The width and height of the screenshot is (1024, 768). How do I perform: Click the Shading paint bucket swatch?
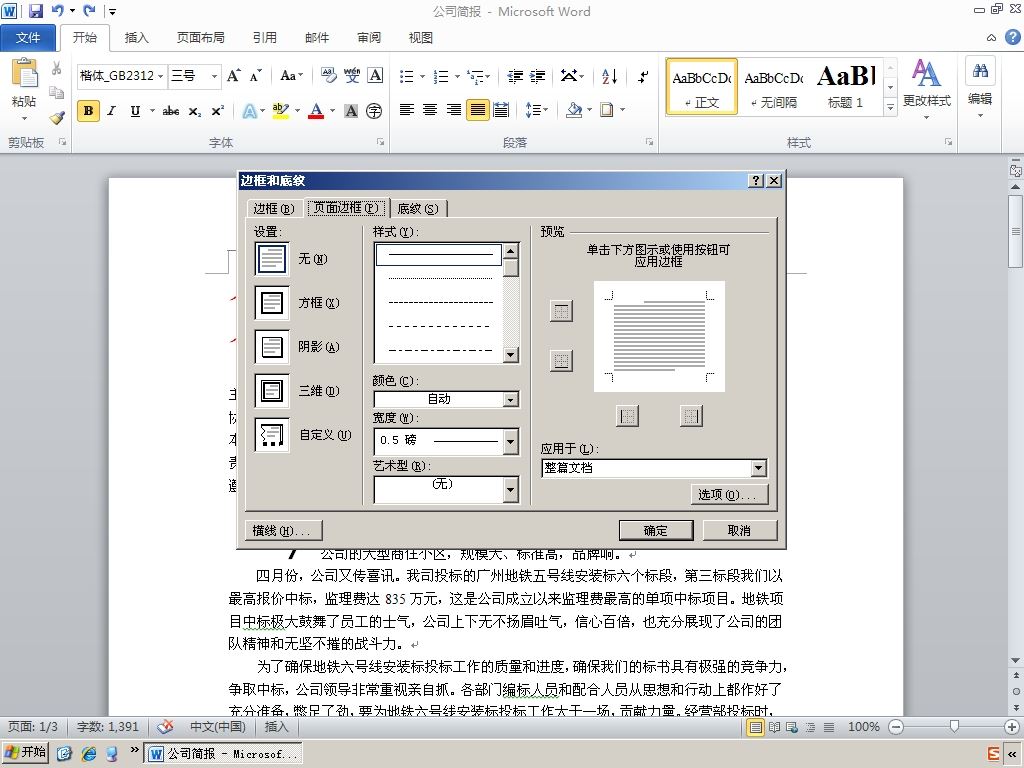(x=574, y=110)
